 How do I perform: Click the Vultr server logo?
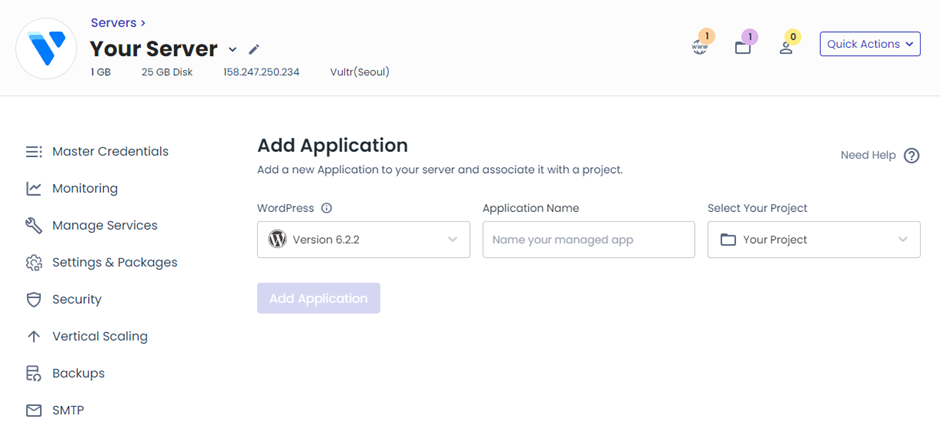(x=48, y=48)
